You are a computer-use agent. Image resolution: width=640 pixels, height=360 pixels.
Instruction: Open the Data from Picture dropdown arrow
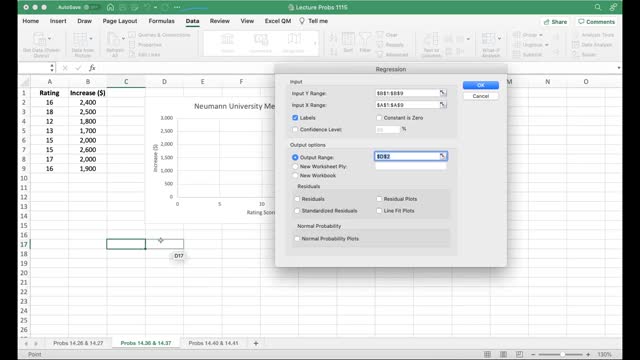(91, 38)
